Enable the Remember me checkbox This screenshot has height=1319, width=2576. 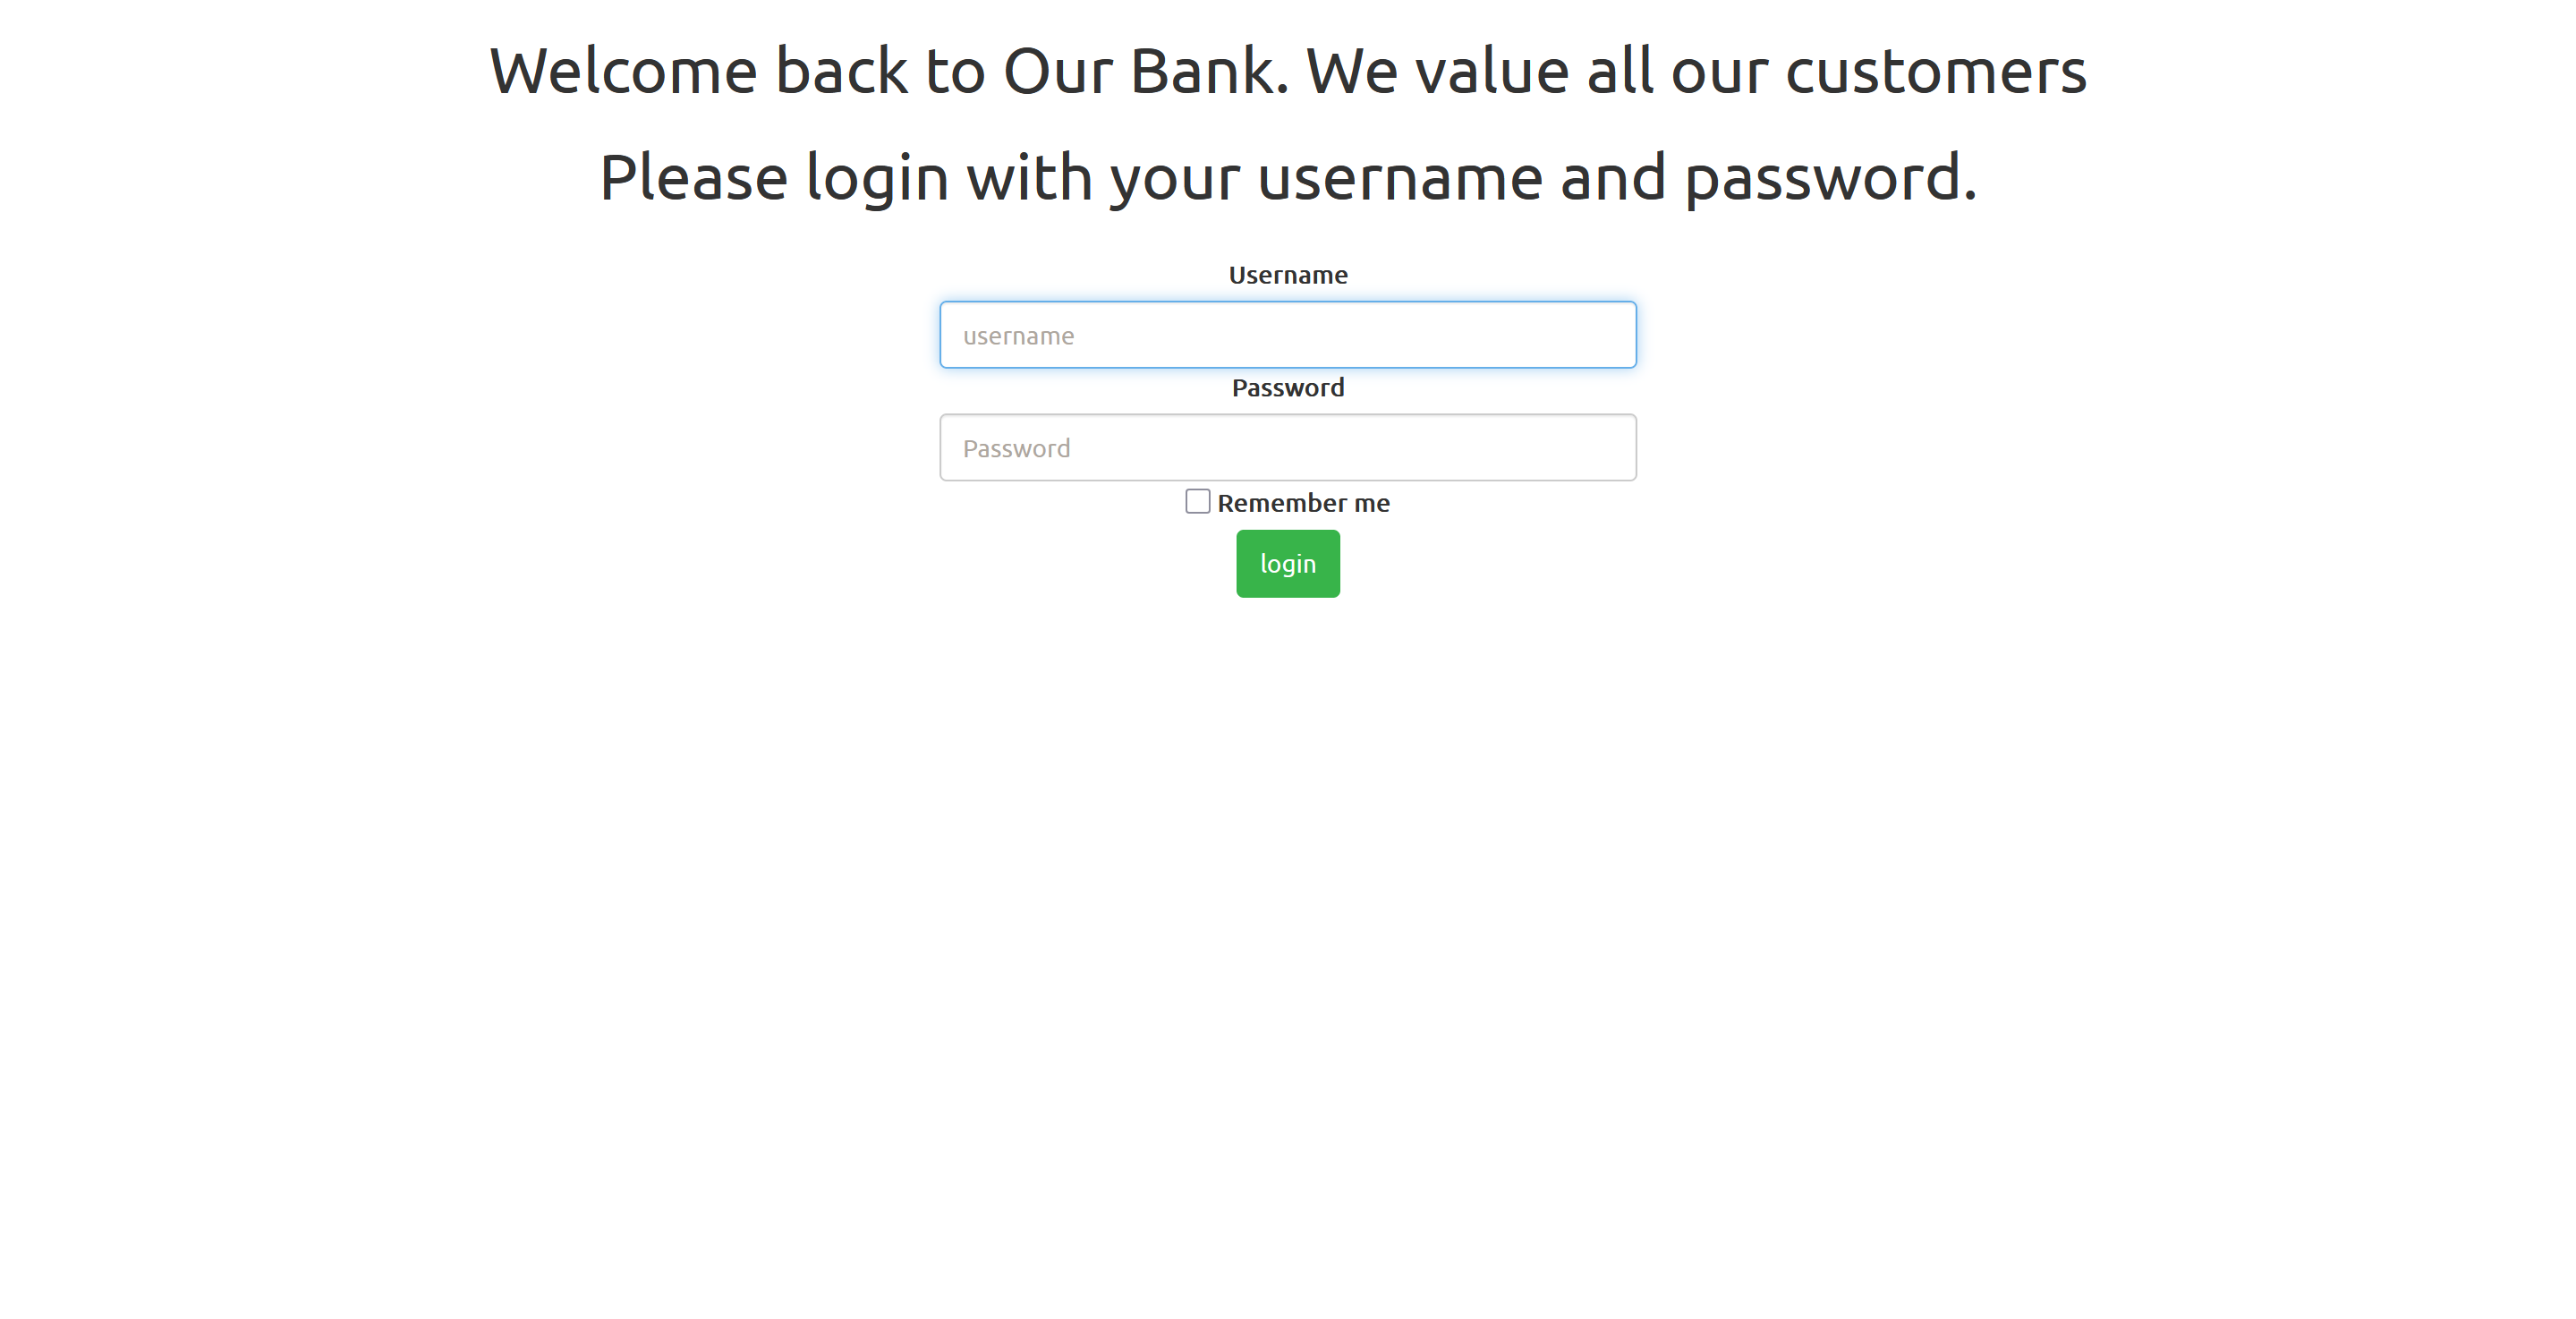[x=1197, y=501]
